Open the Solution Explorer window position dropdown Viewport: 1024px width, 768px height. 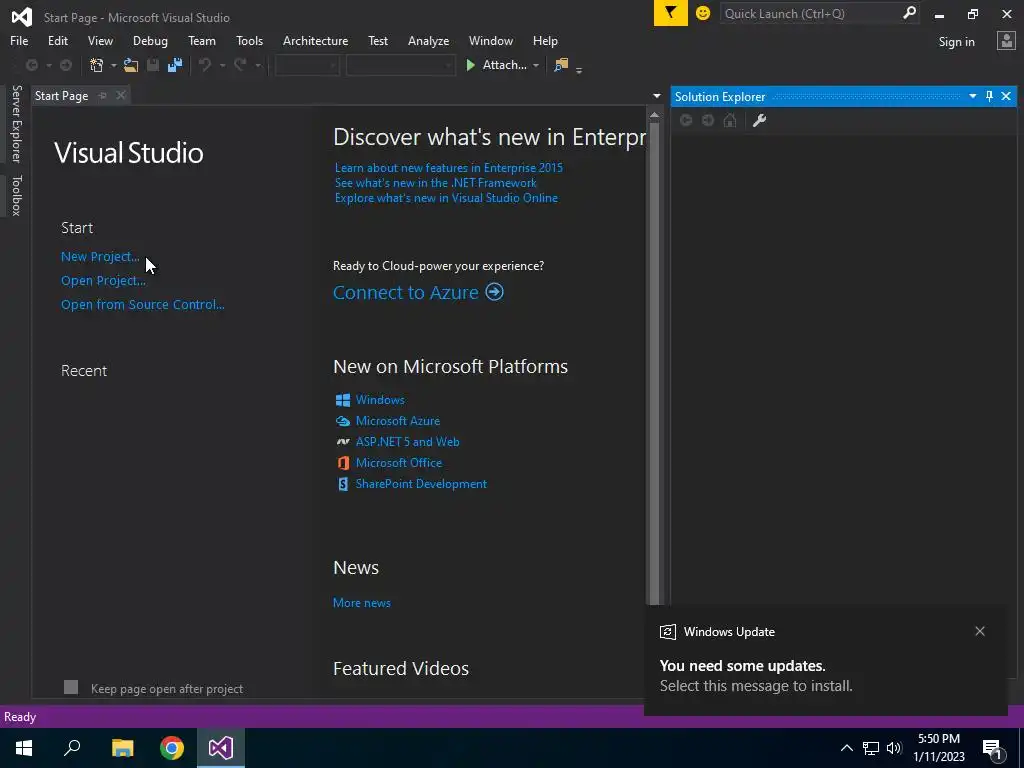pos(972,96)
